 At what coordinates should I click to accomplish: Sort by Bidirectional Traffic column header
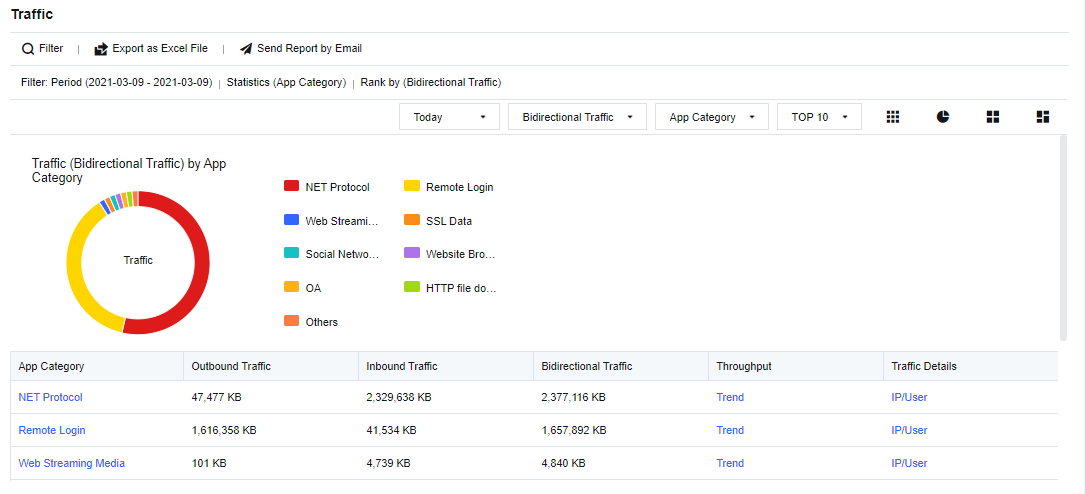pos(587,366)
